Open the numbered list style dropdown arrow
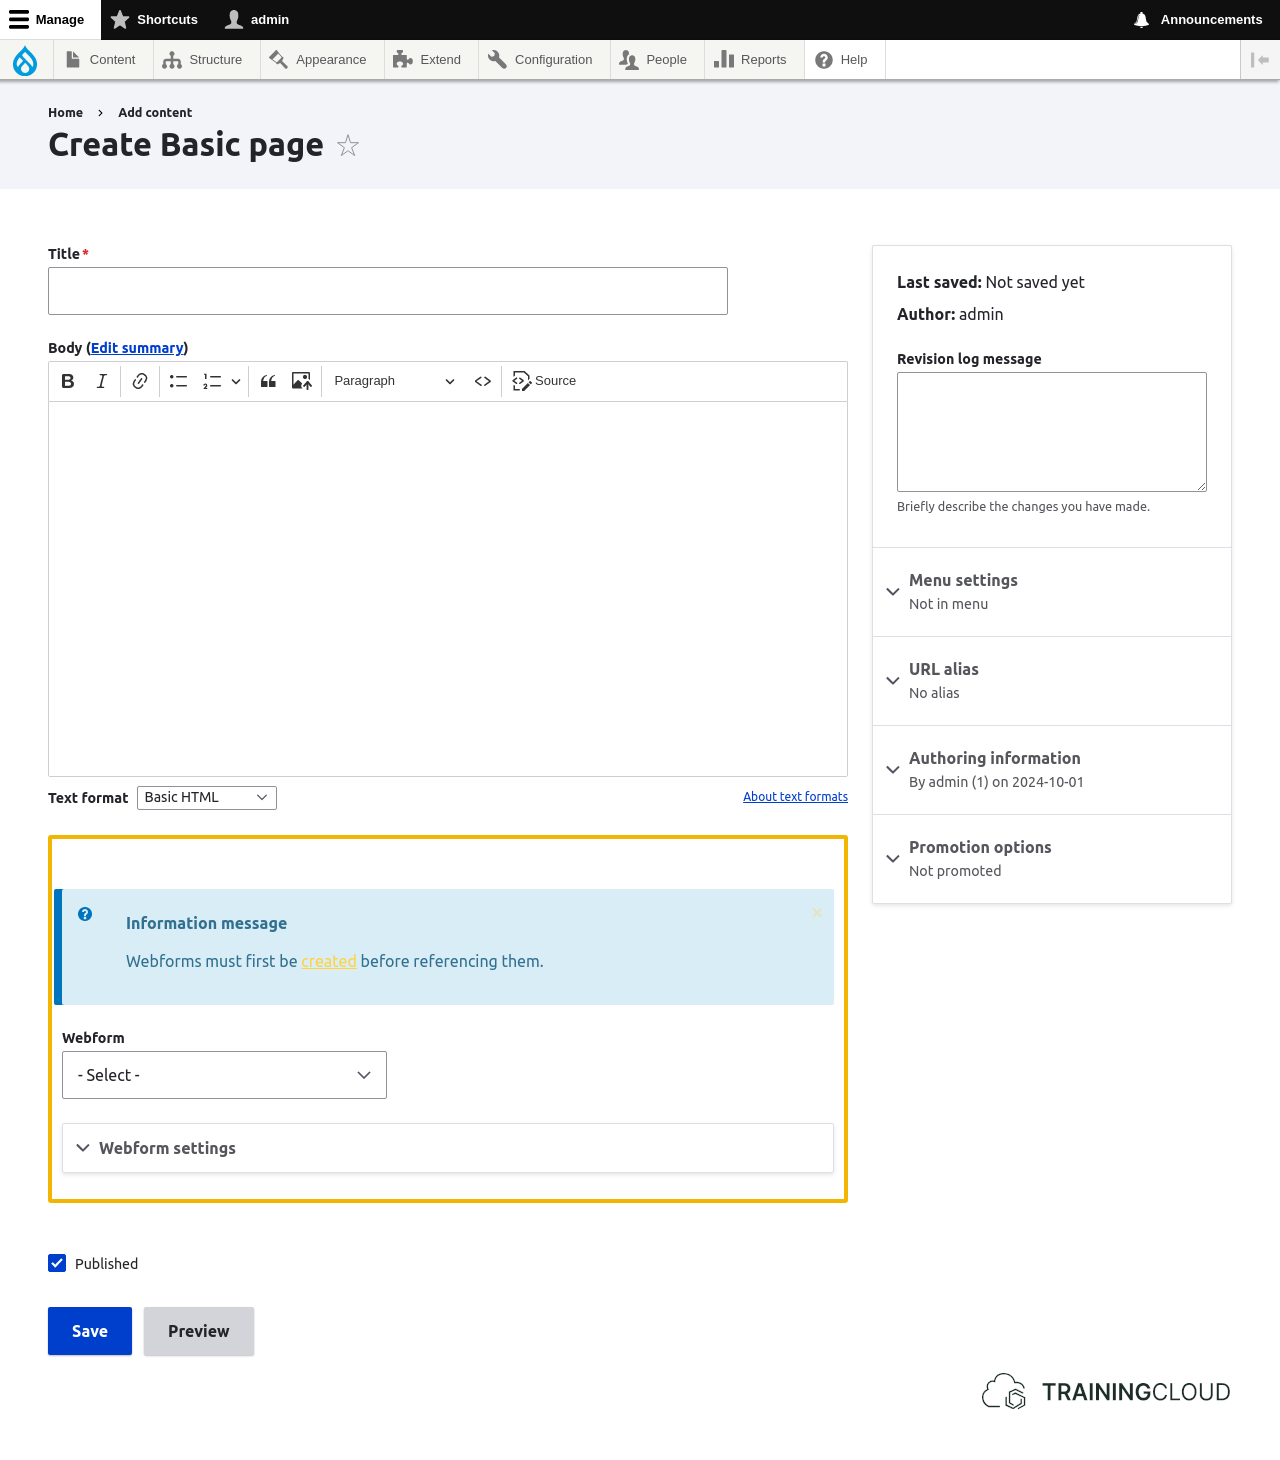The width and height of the screenshot is (1280, 1460). click(x=236, y=381)
